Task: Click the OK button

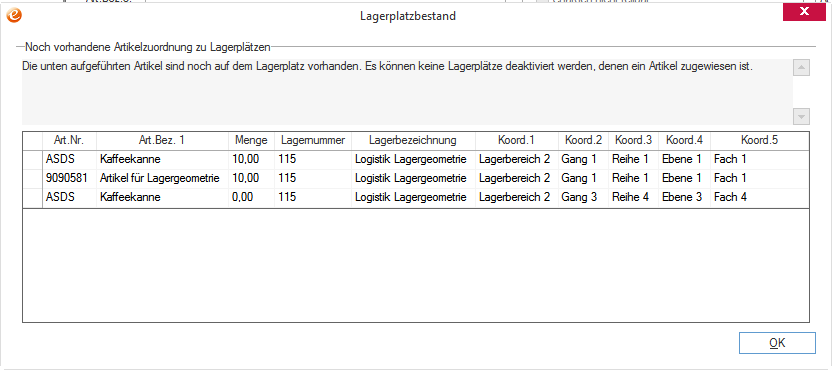Action: click(777, 343)
